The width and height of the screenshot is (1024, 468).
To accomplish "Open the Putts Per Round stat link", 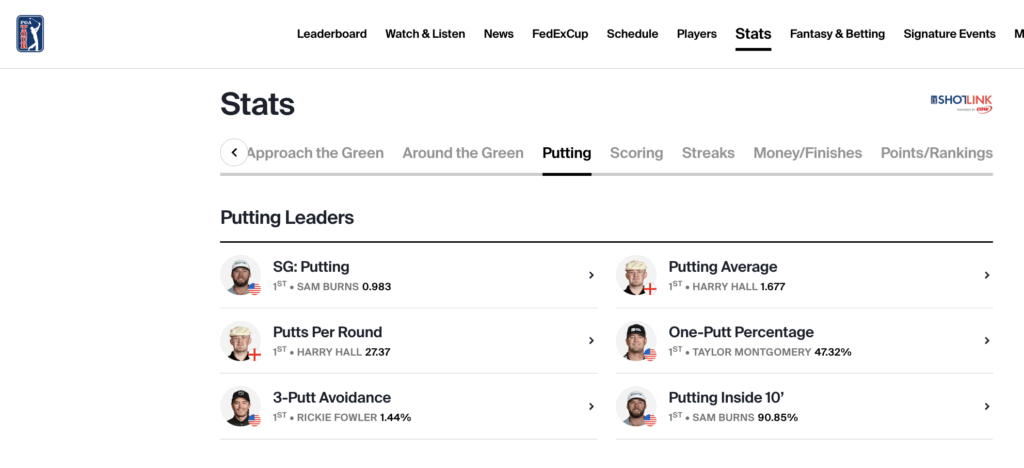I will point(327,332).
